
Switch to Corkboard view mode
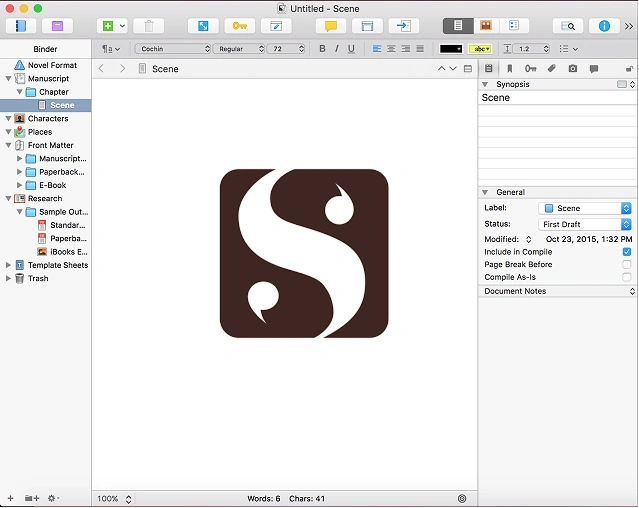tap(486, 26)
